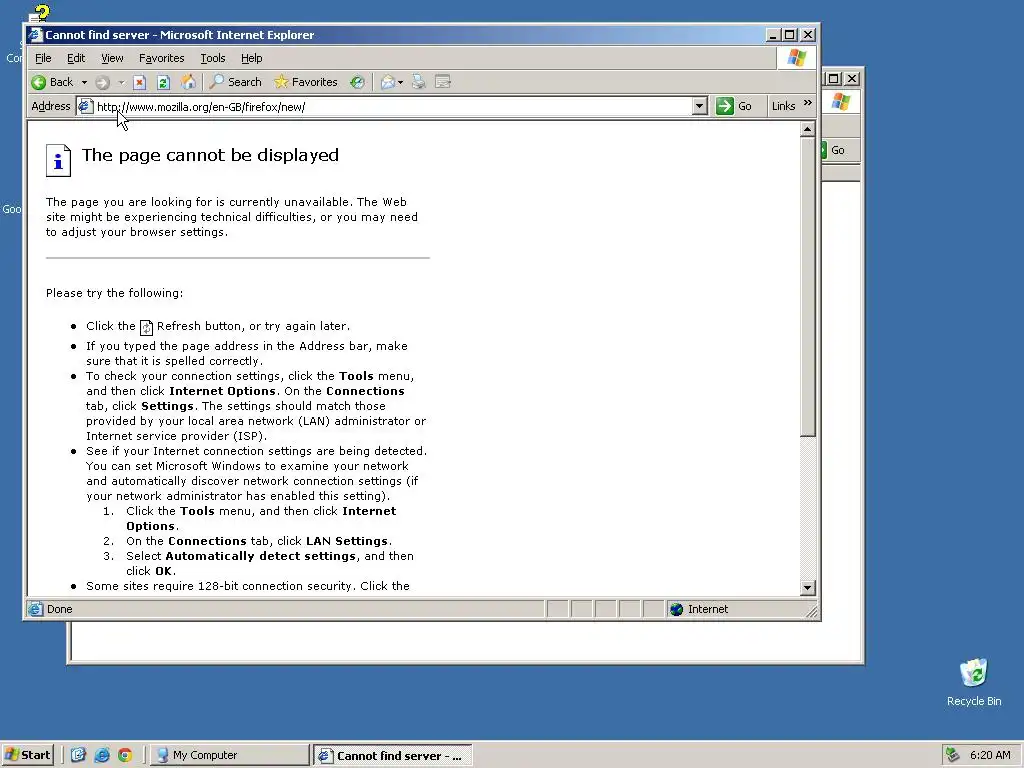
Task: Refresh the page using the toolbar icon
Action: point(163,82)
